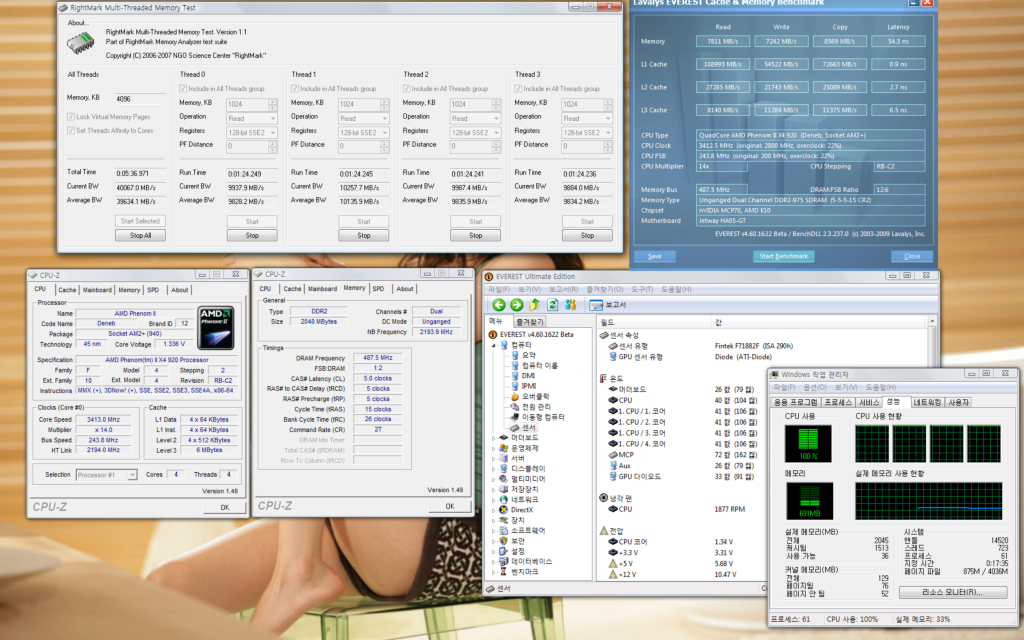The height and width of the screenshot is (640, 1024).
Task: Click the warning icon beside 전압
Action: (603, 530)
